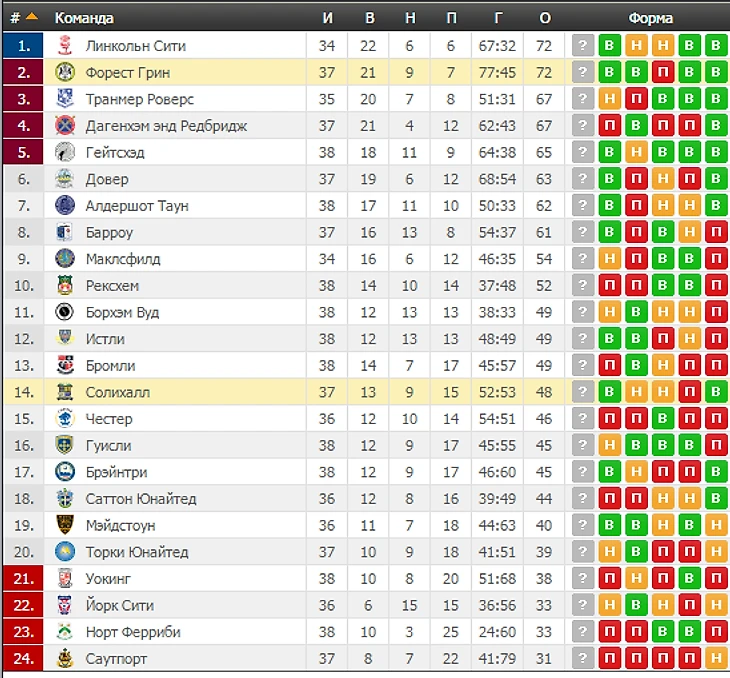
Task: Click the orange Н form badge for Саутпорт
Action: pos(714,658)
